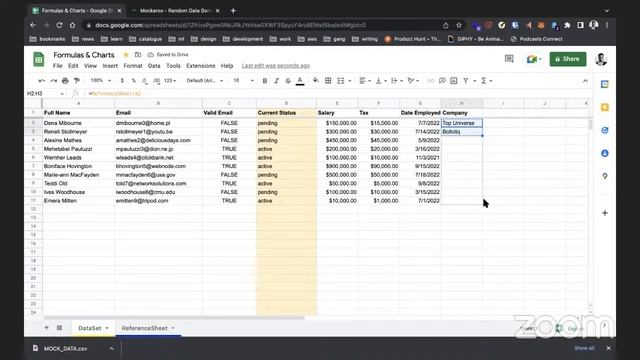Click the Undo icon

(x=42, y=81)
